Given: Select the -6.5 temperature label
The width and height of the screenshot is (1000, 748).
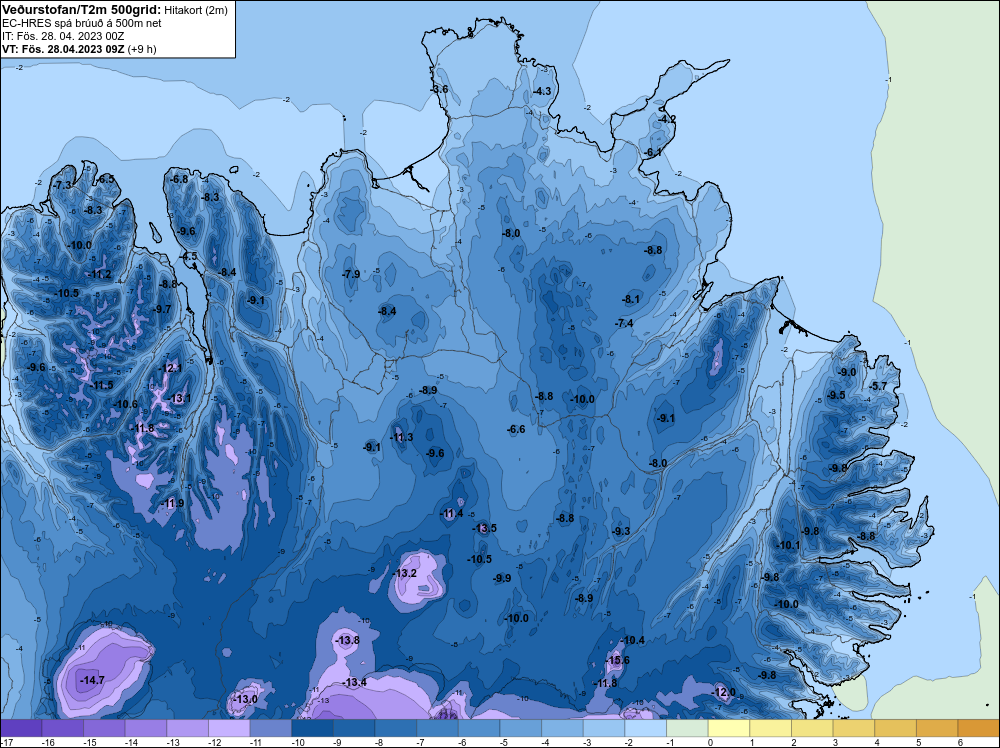Looking at the screenshot, I should pyautogui.click(x=105, y=179).
